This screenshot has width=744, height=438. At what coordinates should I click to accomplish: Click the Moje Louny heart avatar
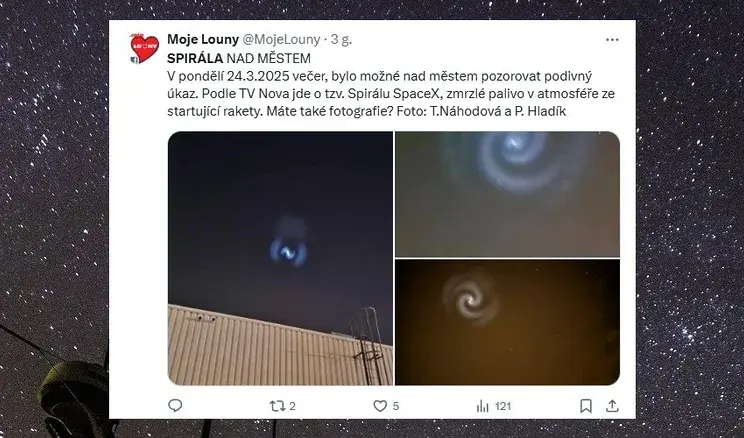tap(144, 48)
